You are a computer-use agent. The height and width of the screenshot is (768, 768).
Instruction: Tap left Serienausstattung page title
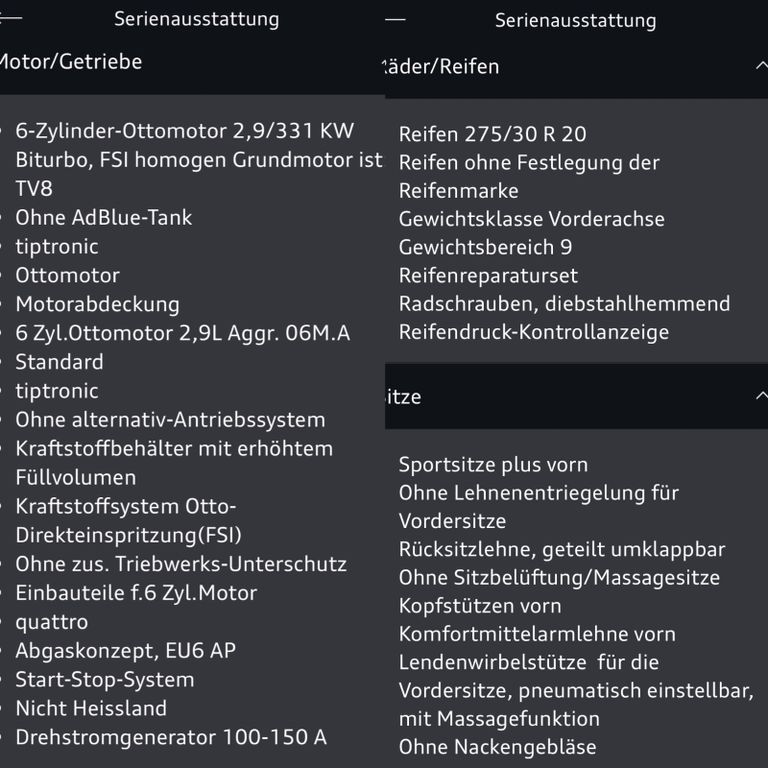click(x=196, y=19)
